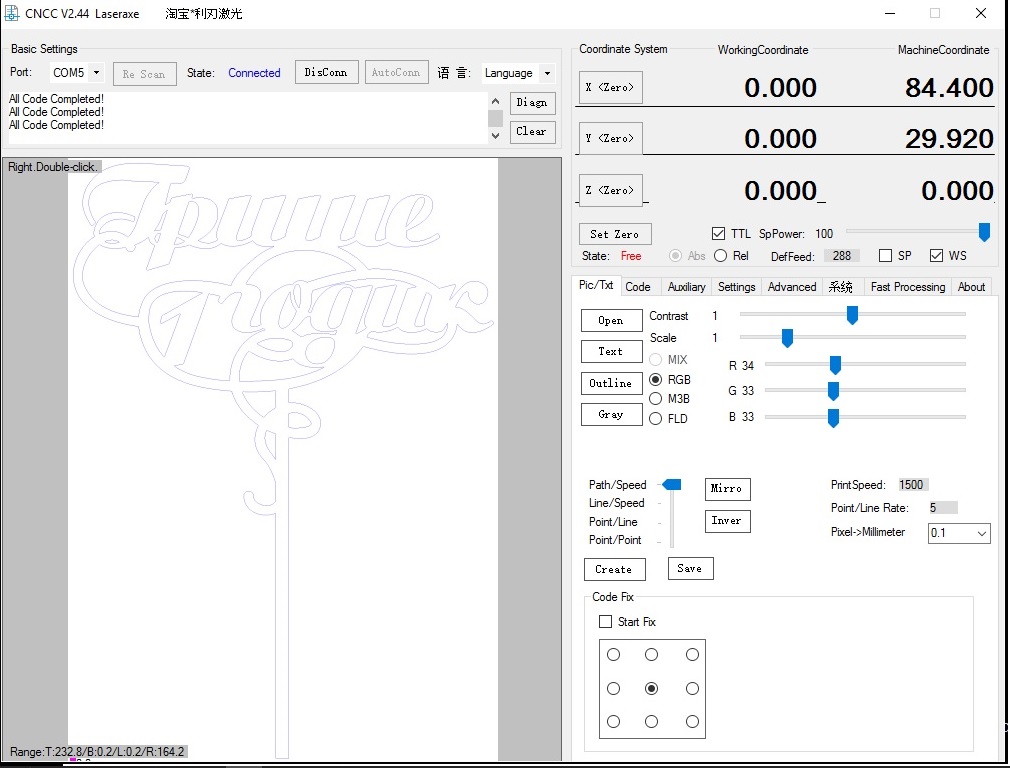Open the Settings tab
1010x768 pixels.
[736, 287]
